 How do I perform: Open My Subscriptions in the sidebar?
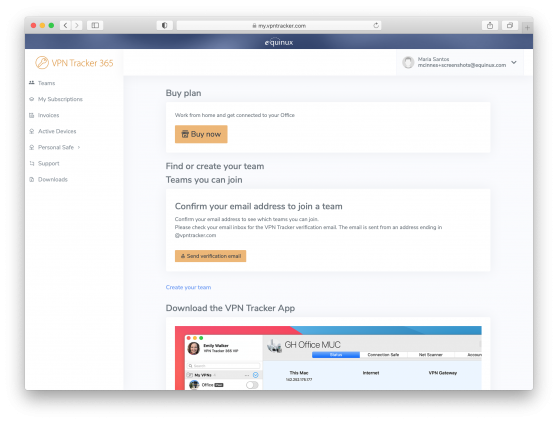coord(60,99)
